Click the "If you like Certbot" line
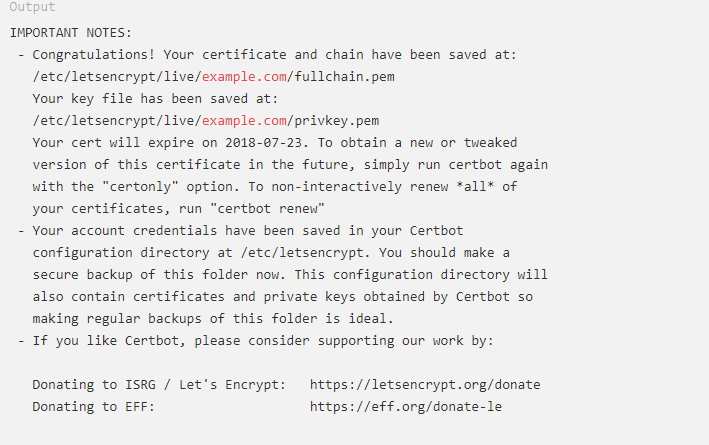This screenshot has width=709, height=445. point(263,341)
